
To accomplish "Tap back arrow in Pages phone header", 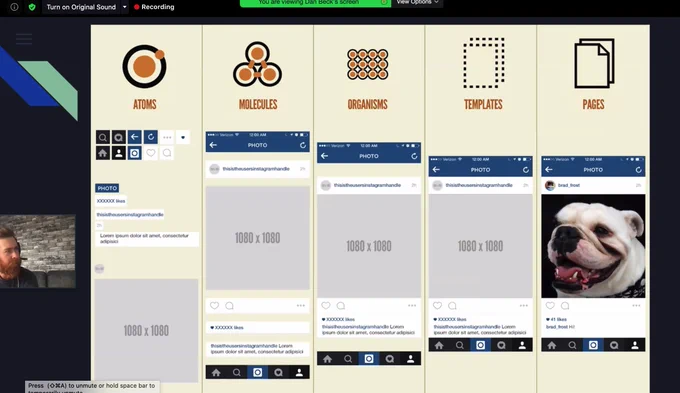I will click(549, 170).
